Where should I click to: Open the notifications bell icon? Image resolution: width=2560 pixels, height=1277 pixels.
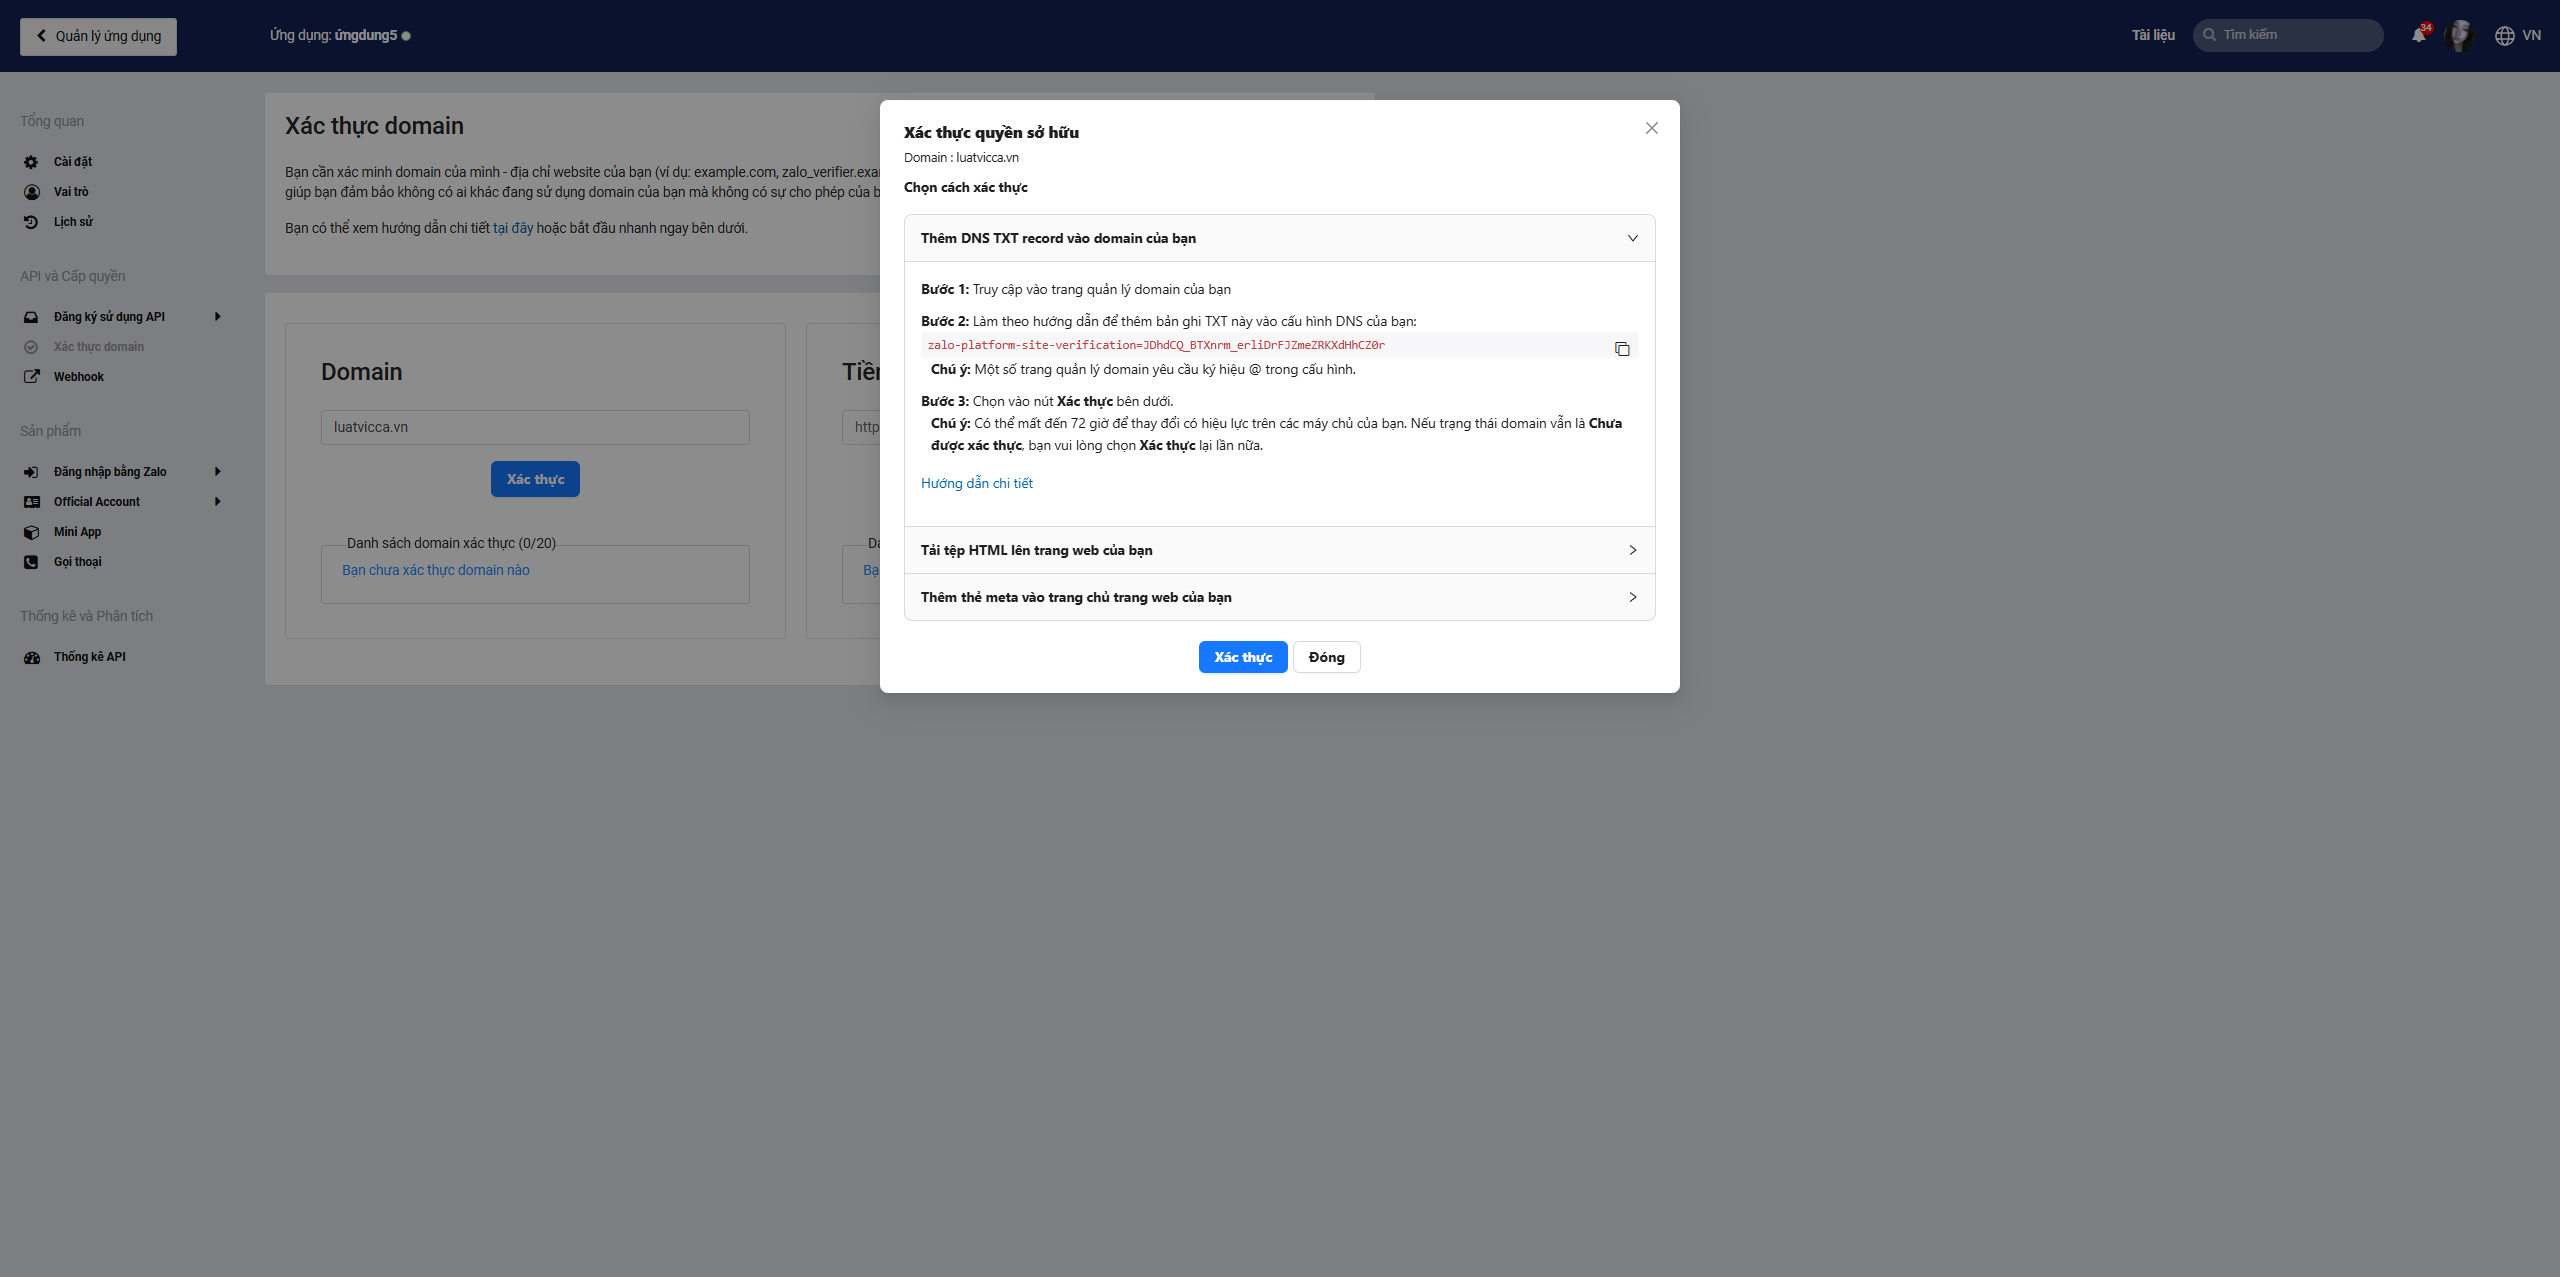pyautogui.click(x=2418, y=35)
